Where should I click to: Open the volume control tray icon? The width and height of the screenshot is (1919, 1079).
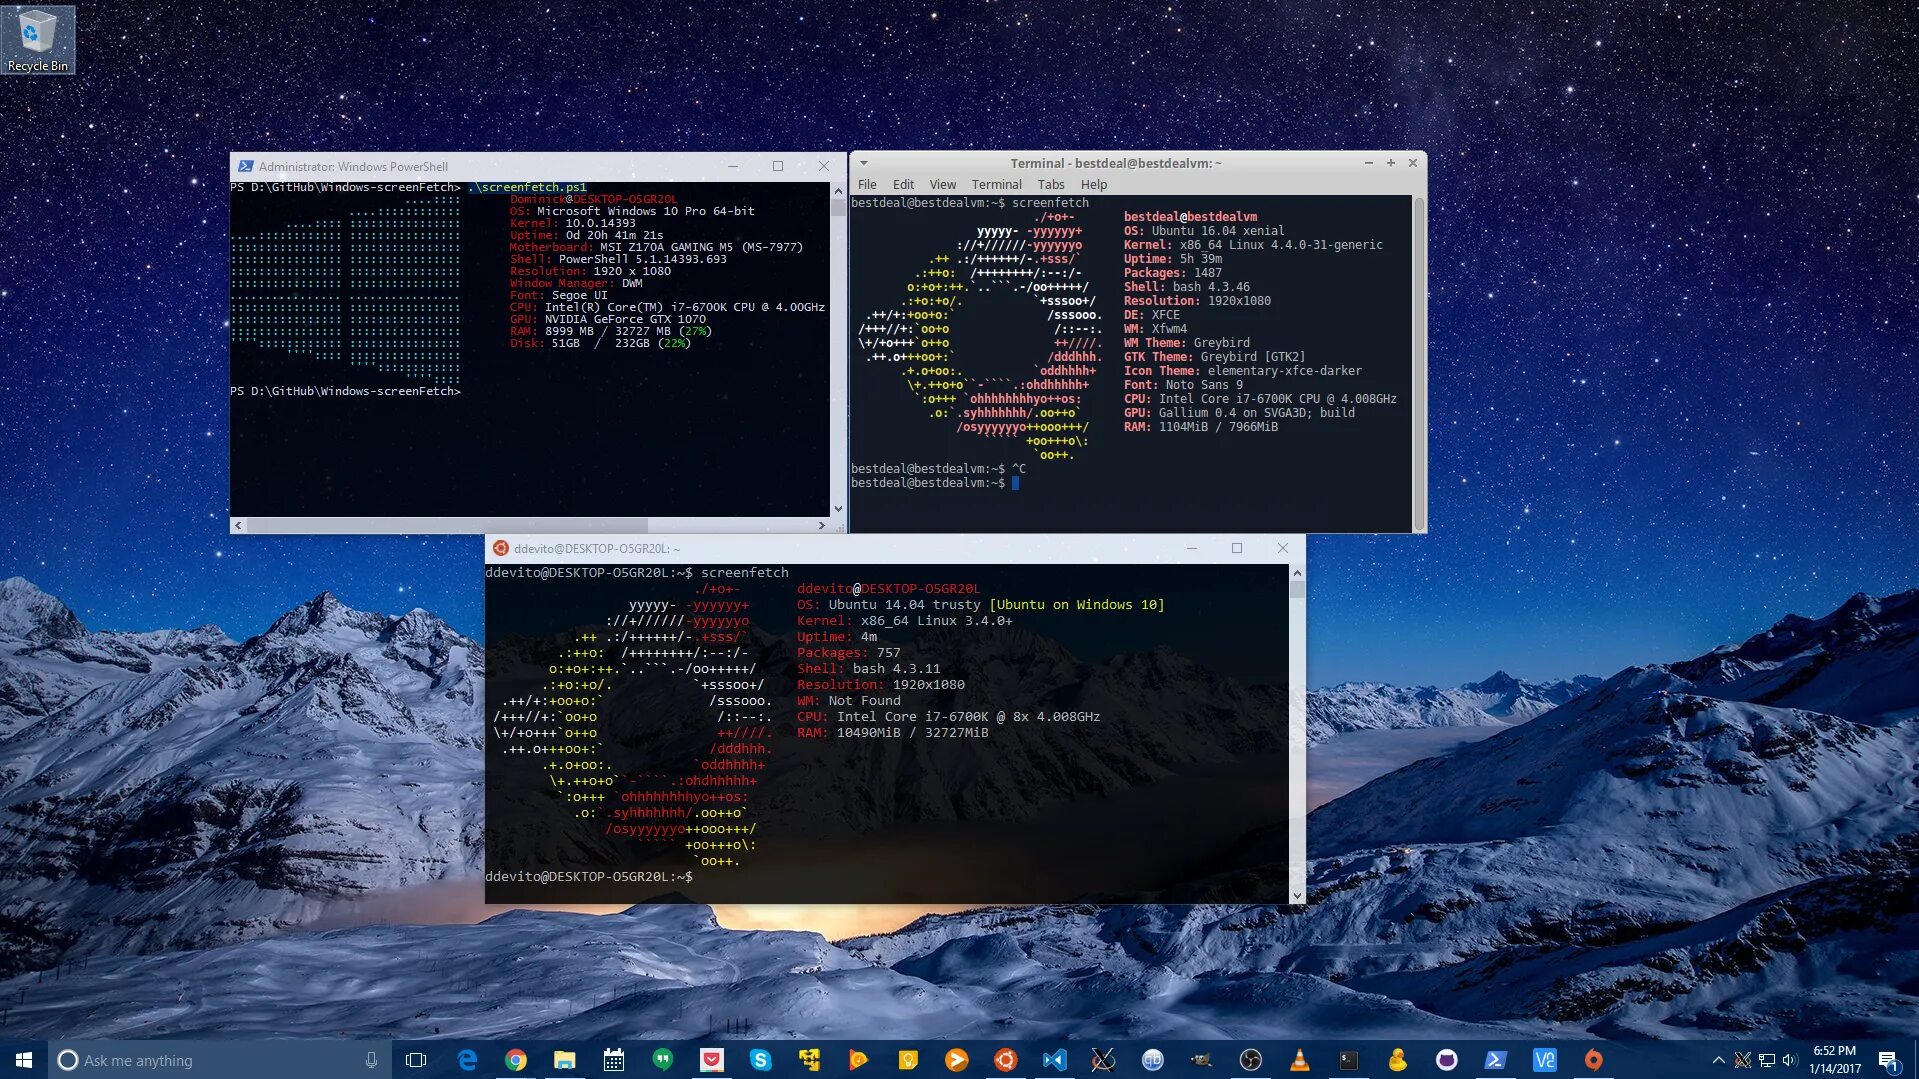[1790, 1060]
